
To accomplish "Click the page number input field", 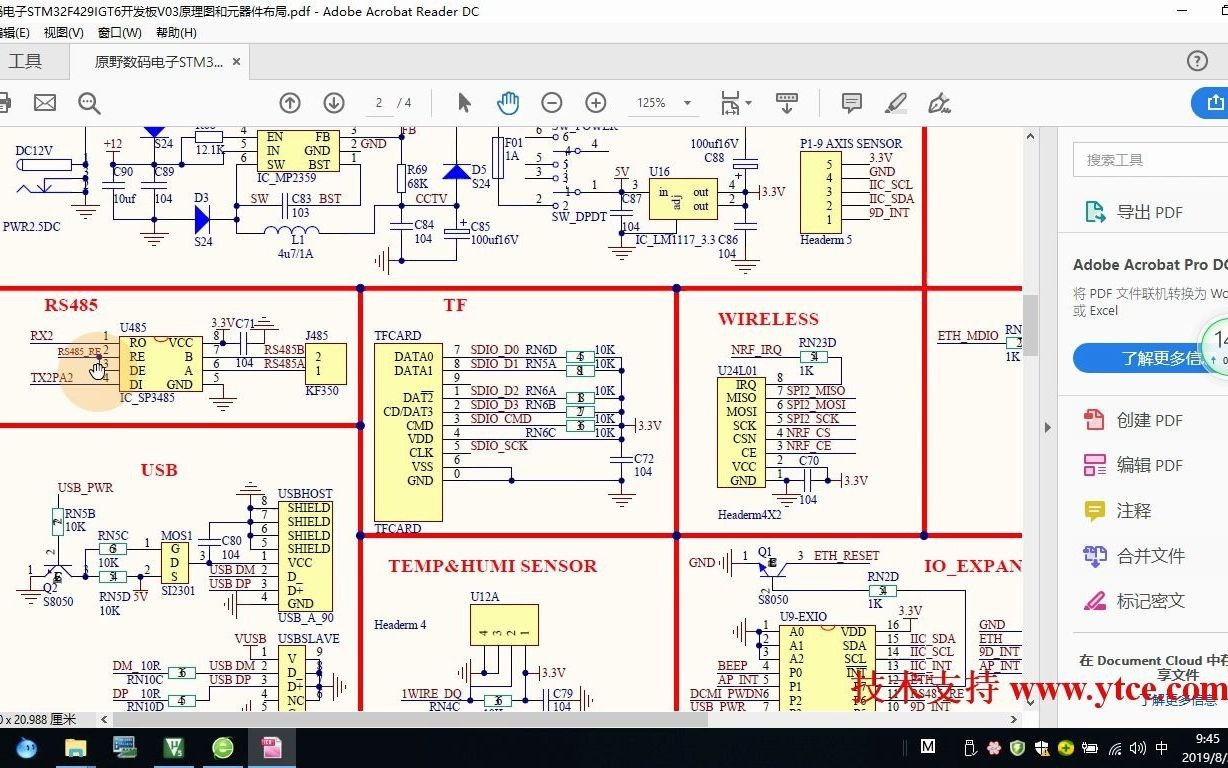I will pyautogui.click(x=378, y=102).
